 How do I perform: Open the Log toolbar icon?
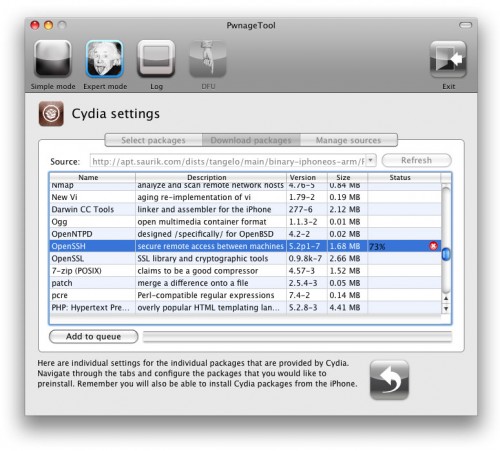(x=156, y=59)
